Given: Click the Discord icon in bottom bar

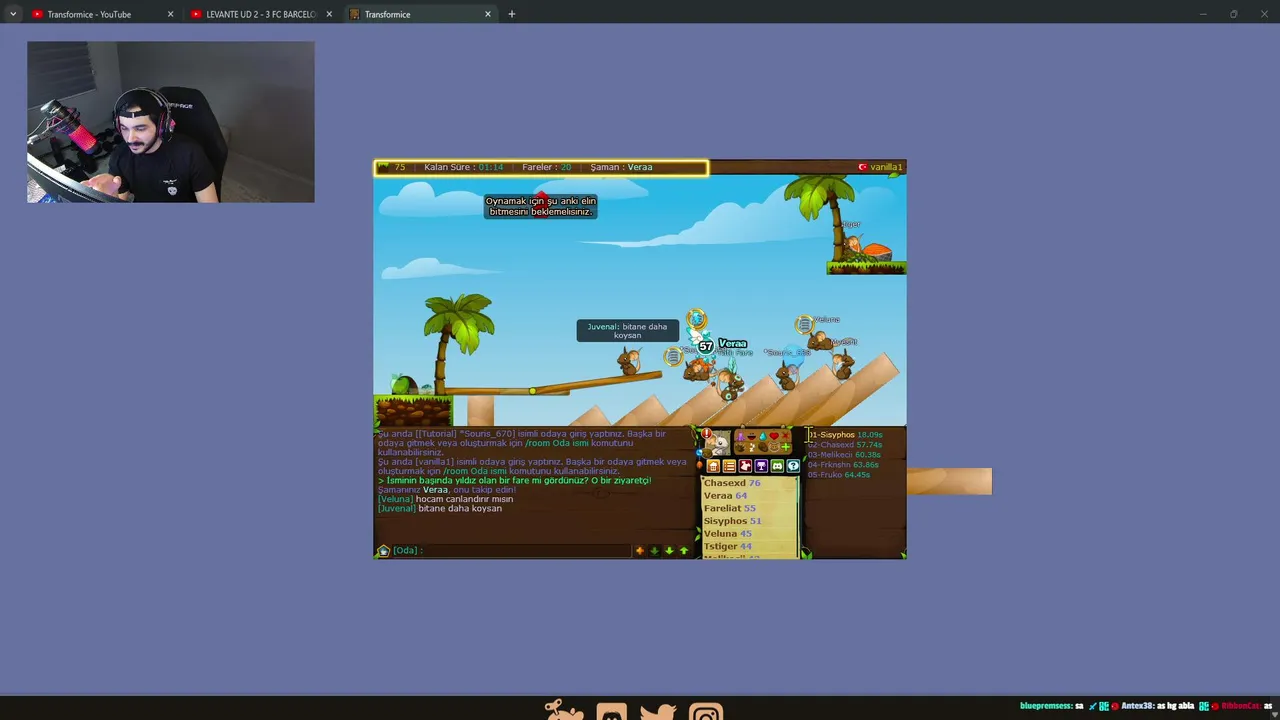Looking at the screenshot, I should coord(611,712).
